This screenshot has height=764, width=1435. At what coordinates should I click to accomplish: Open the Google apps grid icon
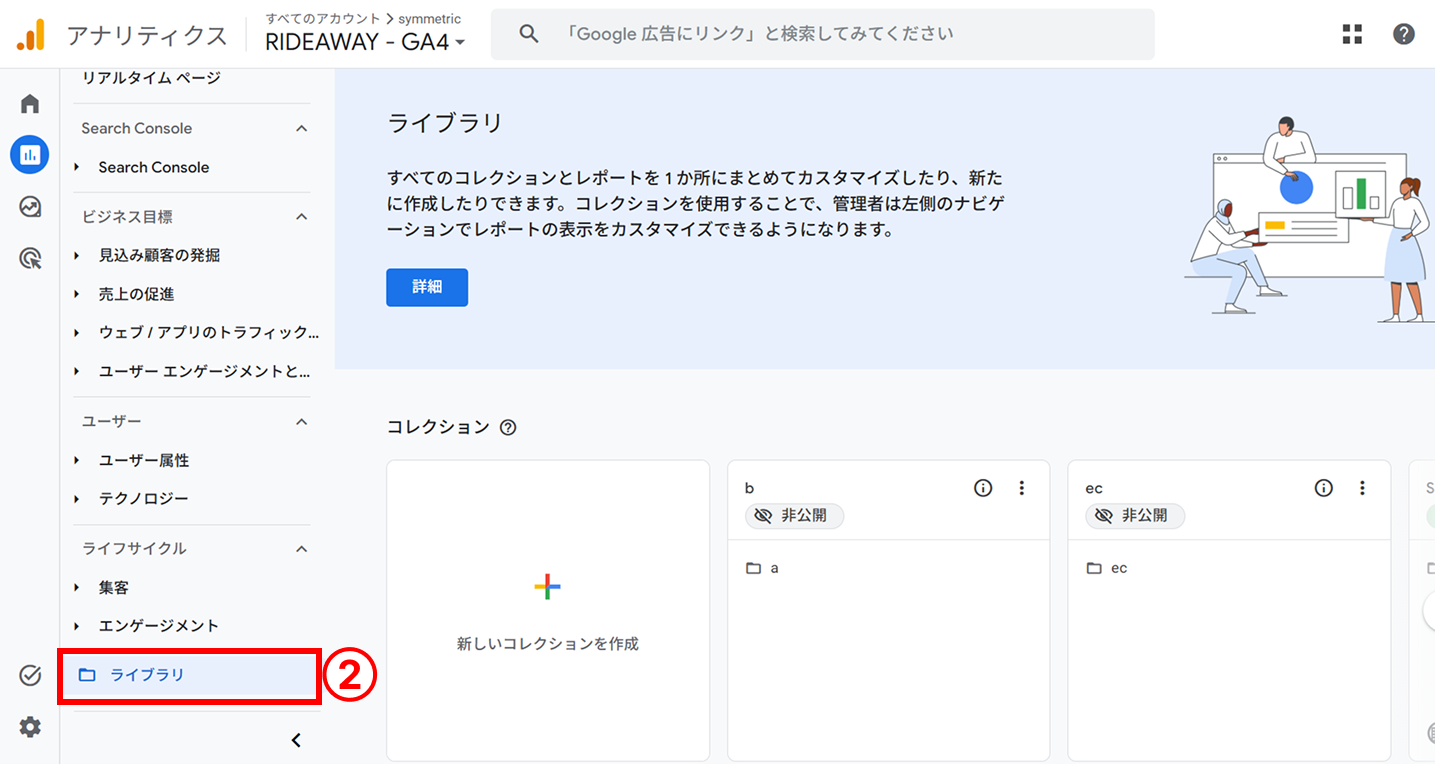pyautogui.click(x=1352, y=34)
